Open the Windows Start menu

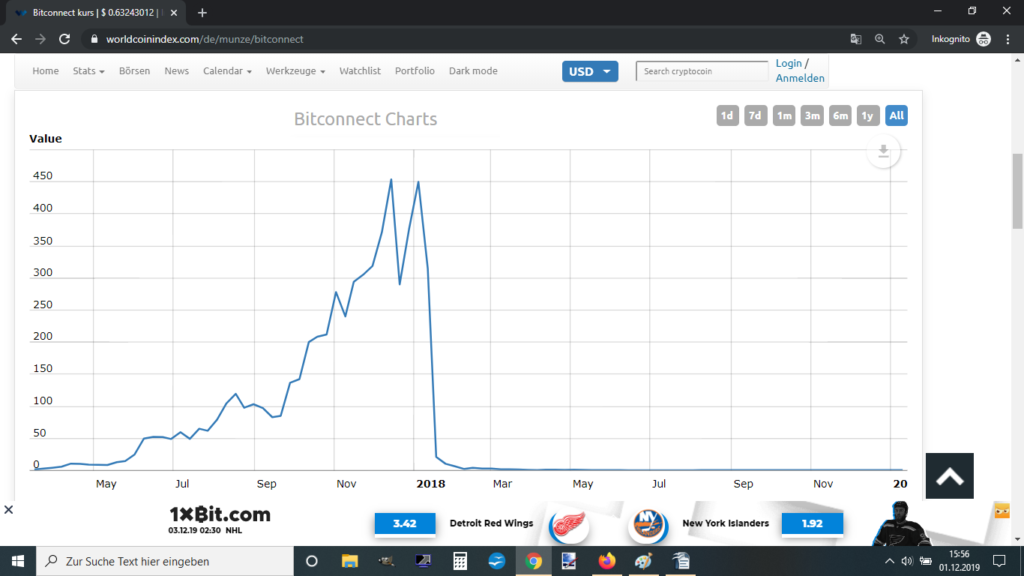pos(18,561)
